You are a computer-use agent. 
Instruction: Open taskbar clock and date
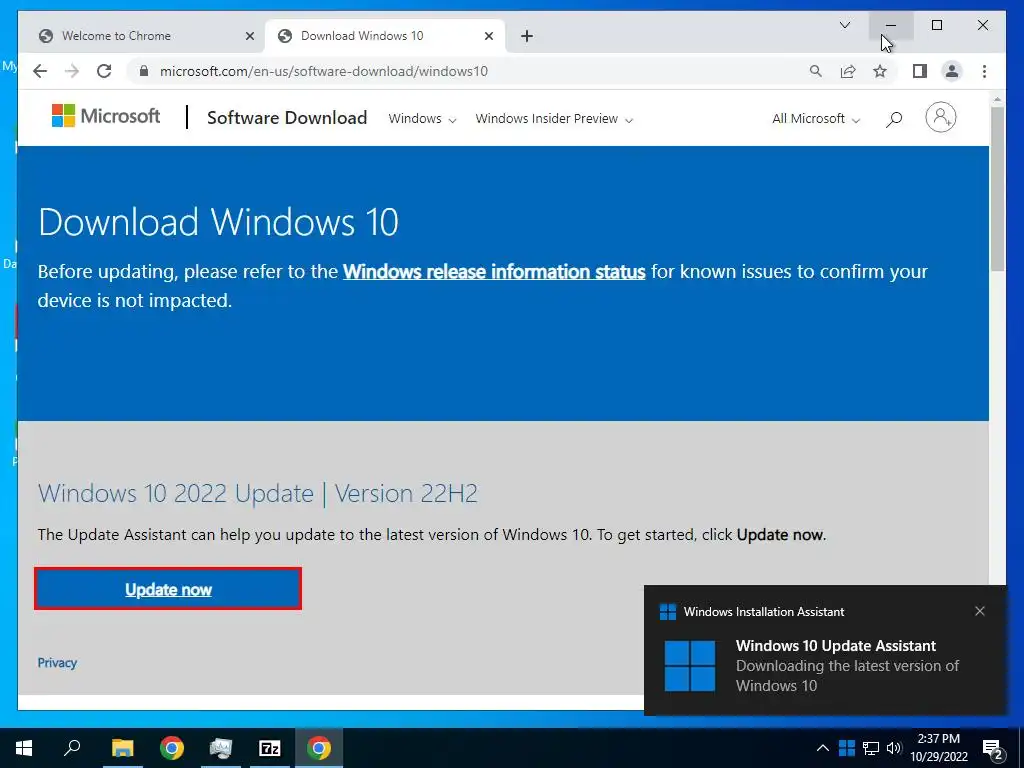[938, 748]
